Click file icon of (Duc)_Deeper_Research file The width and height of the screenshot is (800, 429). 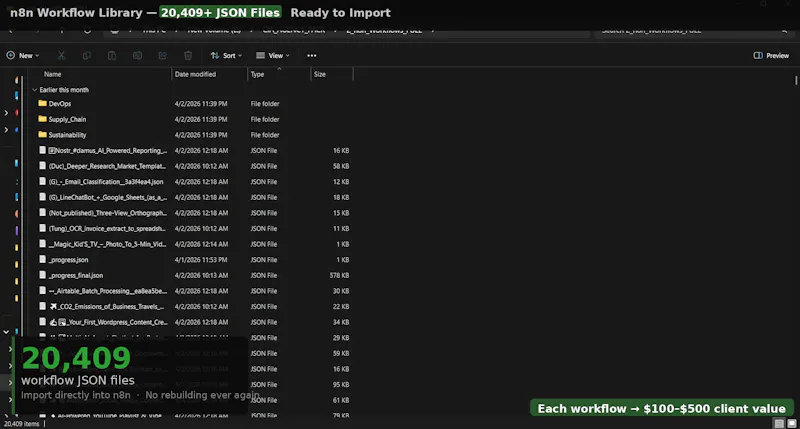tap(43, 166)
